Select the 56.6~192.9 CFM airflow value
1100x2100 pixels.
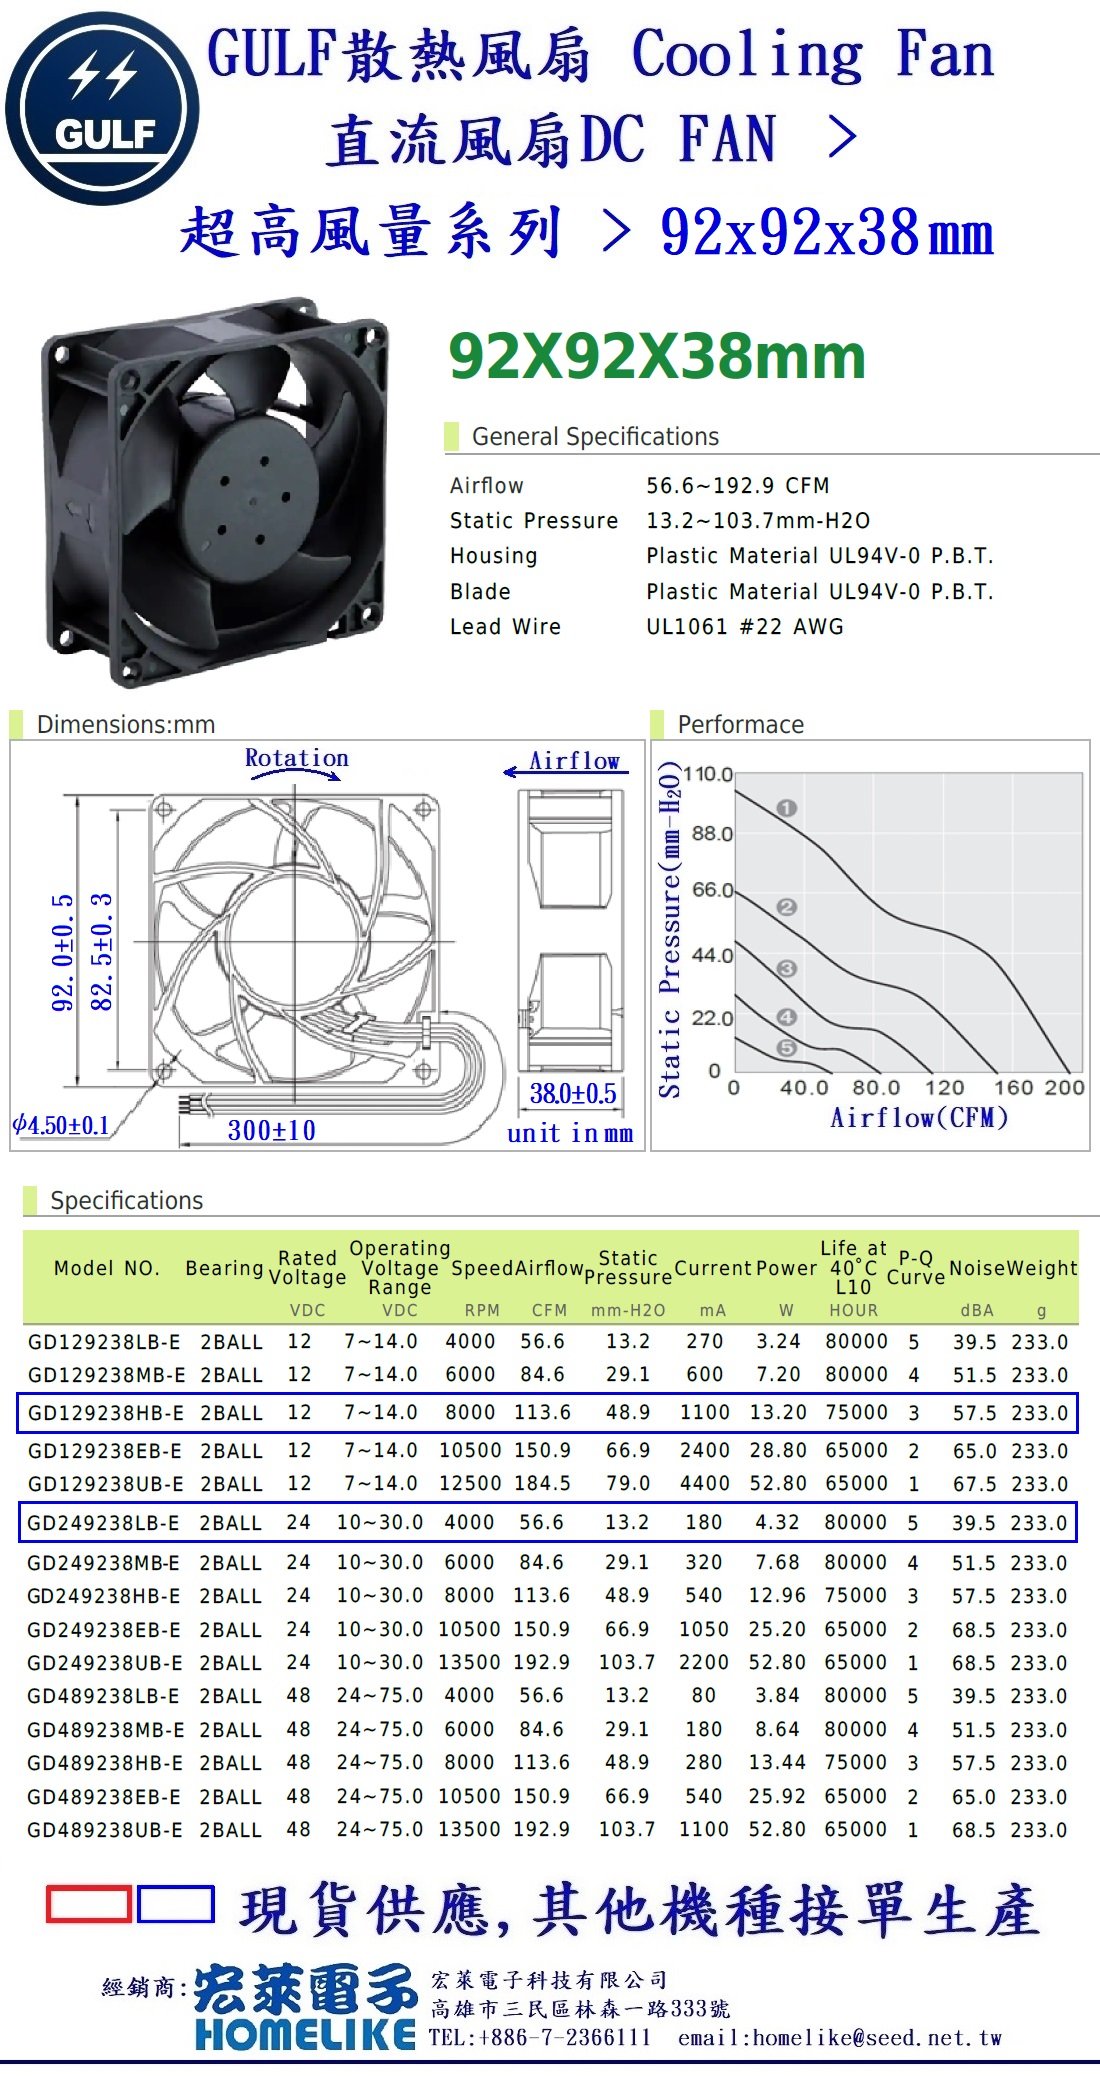pyautogui.click(x=738, y=486)
